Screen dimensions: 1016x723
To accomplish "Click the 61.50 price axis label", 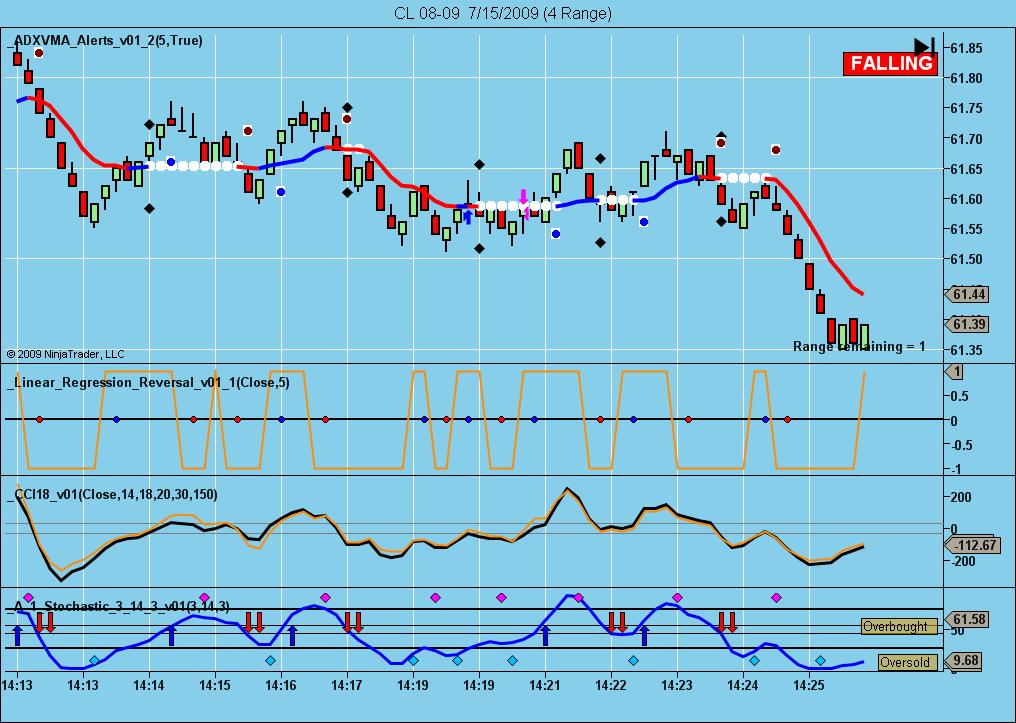I will click(x=966, y=259).
